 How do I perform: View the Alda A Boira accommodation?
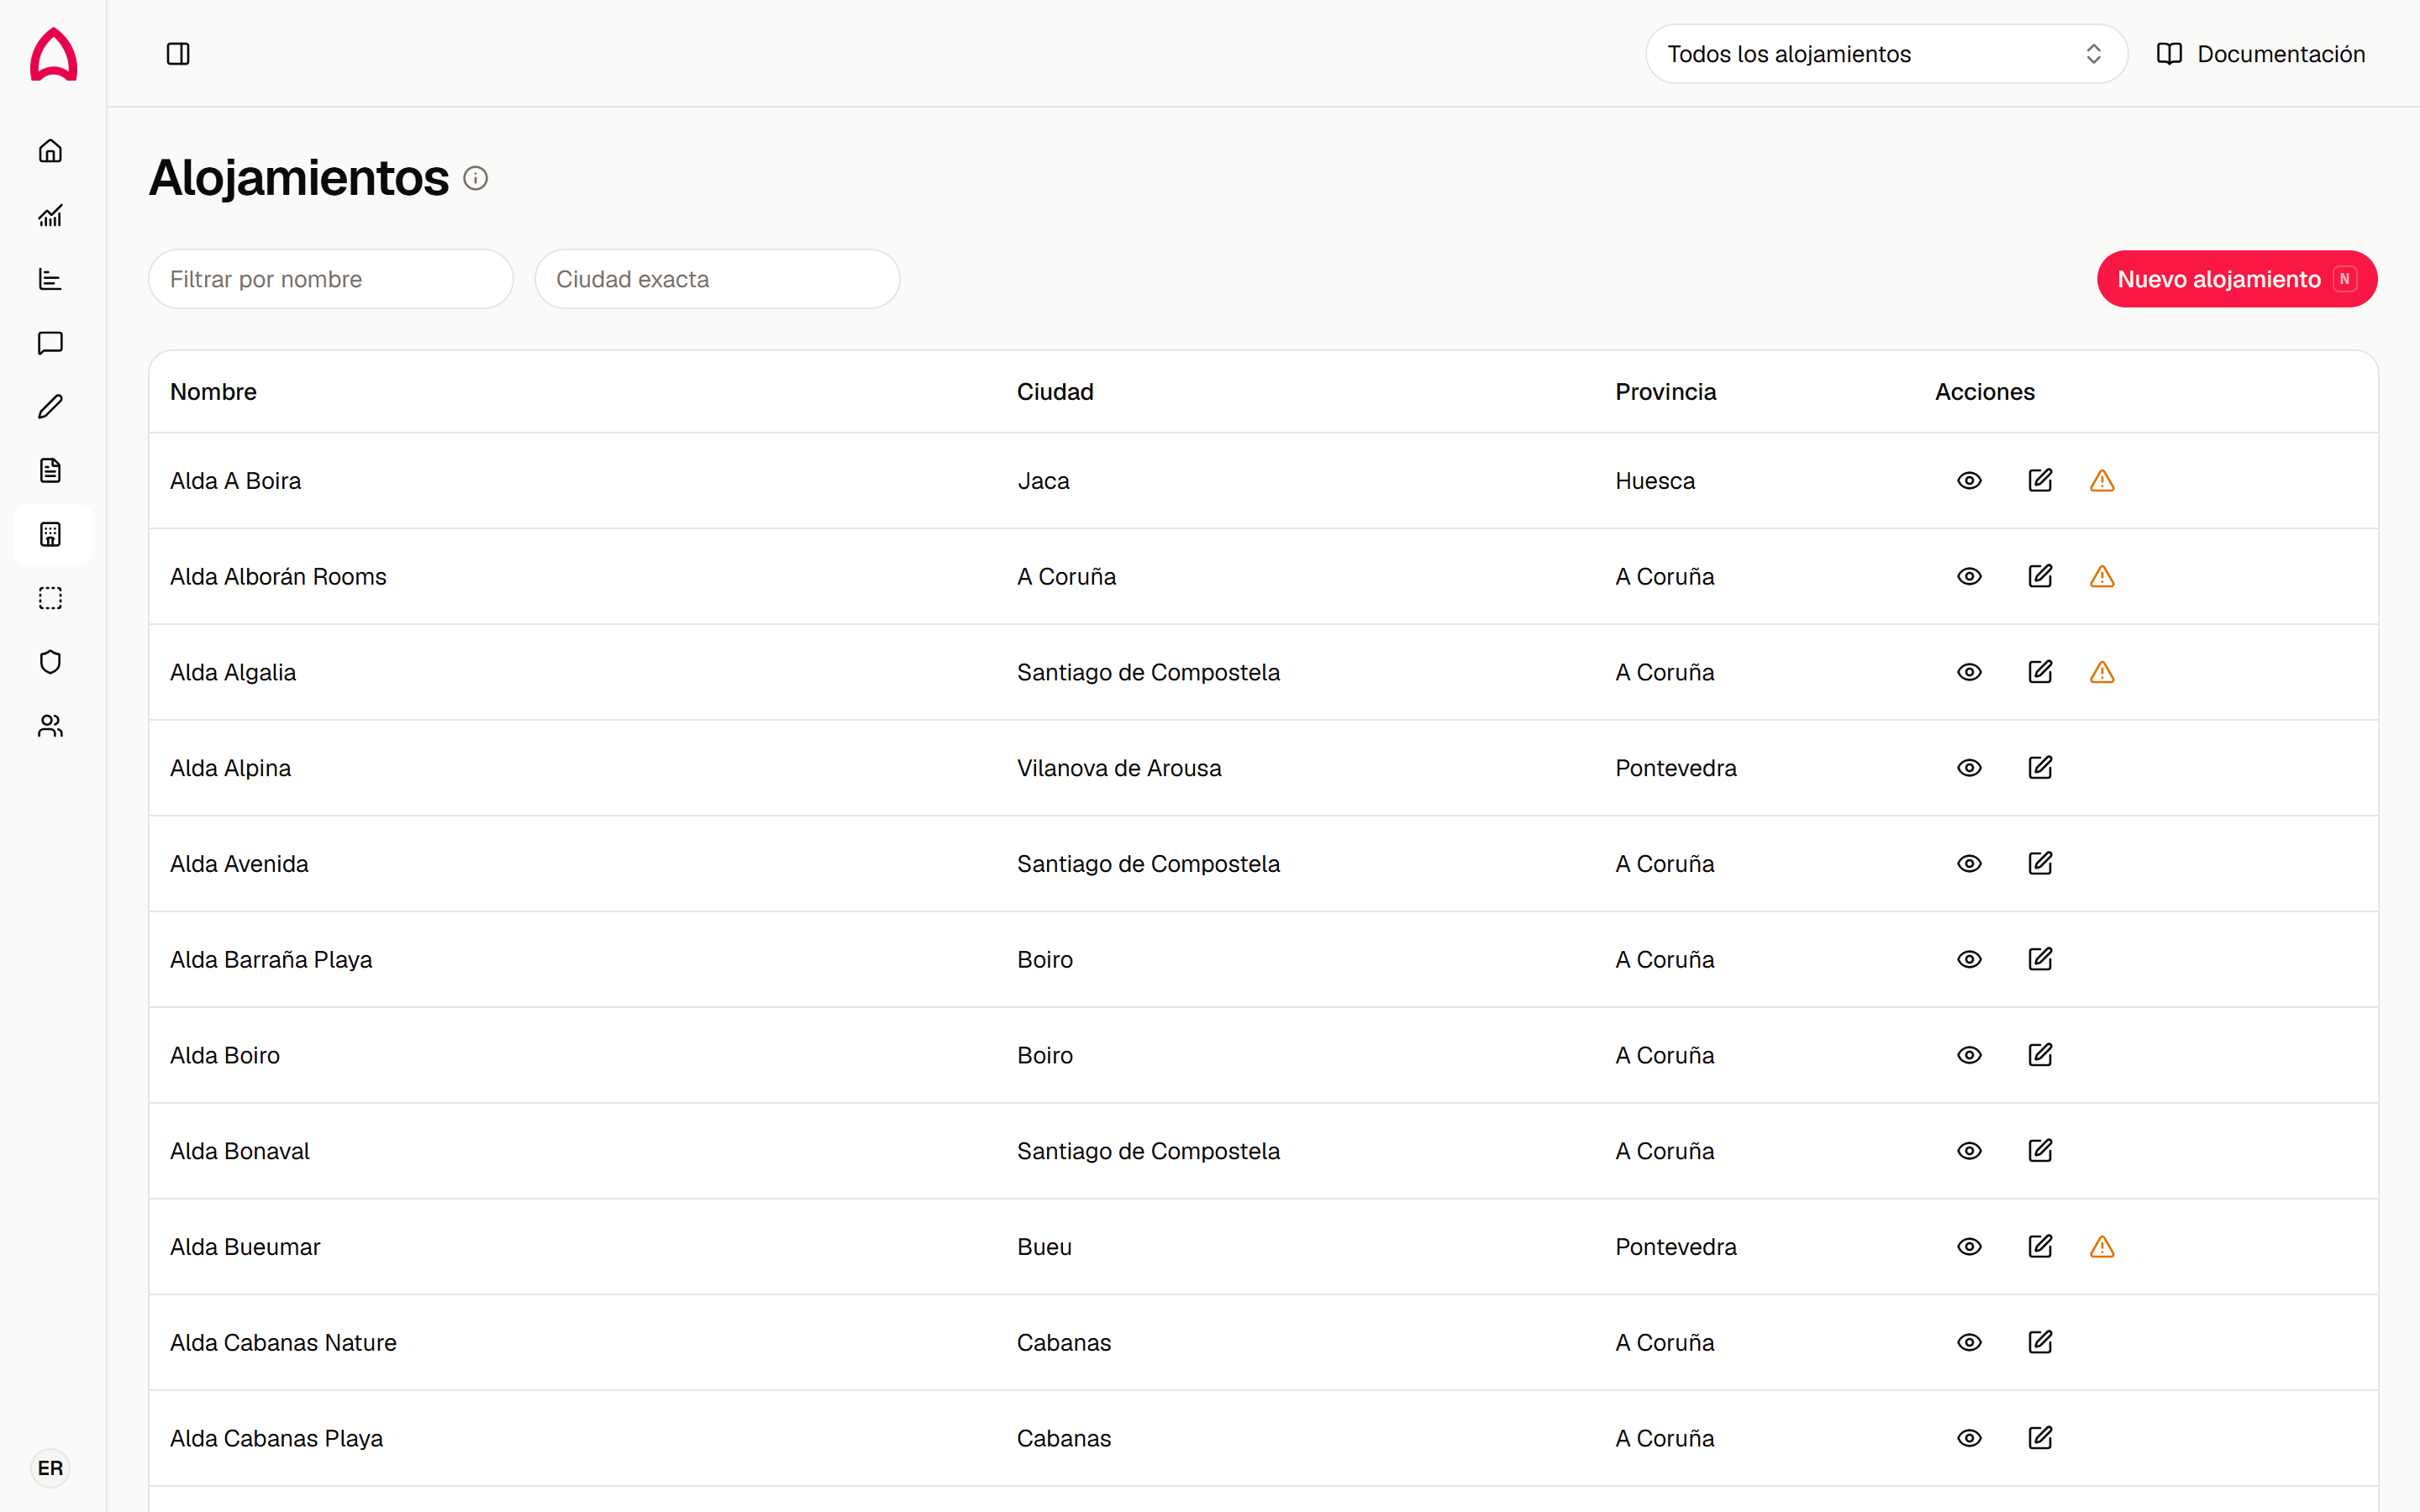point(1969,481)
